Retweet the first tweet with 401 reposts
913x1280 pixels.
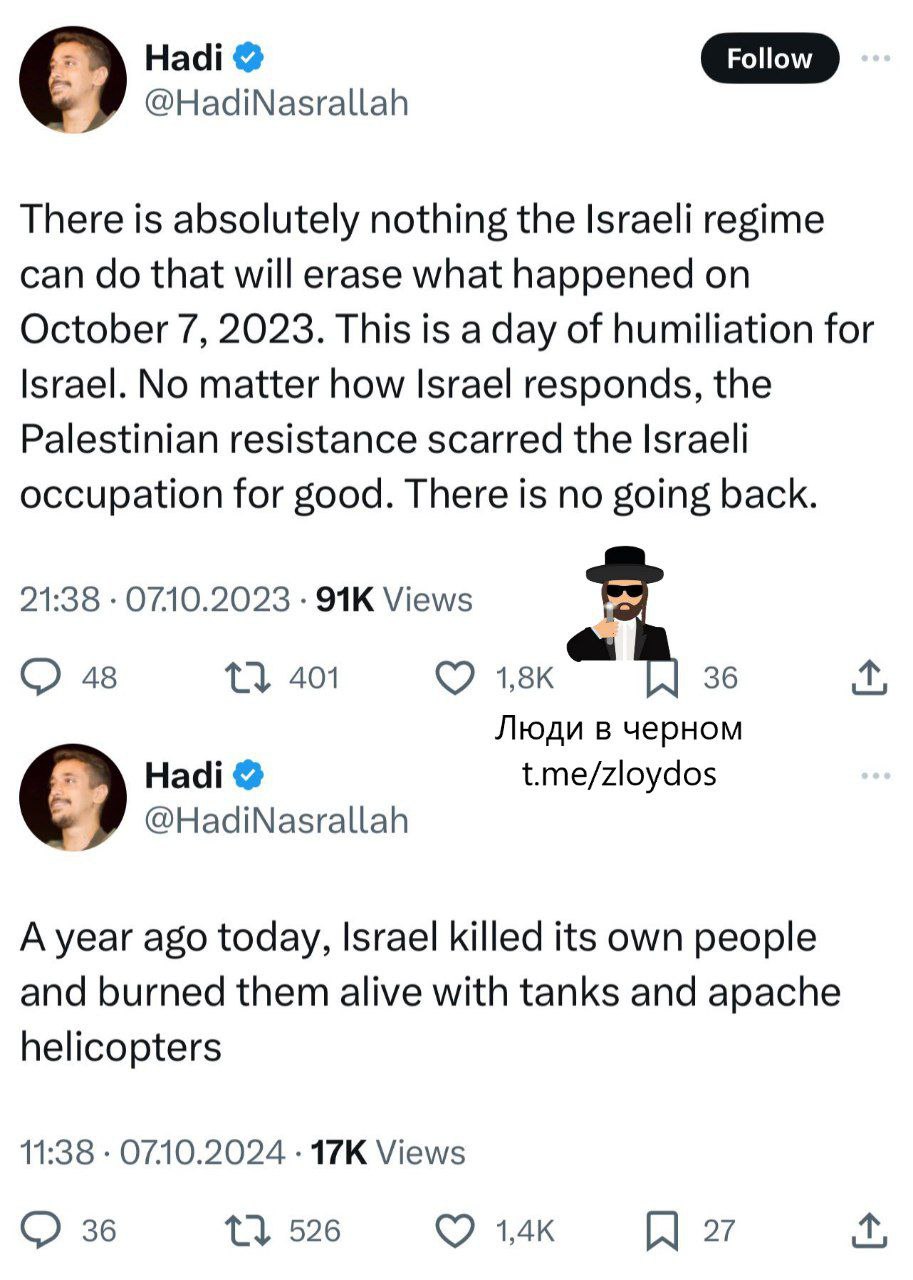tap(260, 678)
